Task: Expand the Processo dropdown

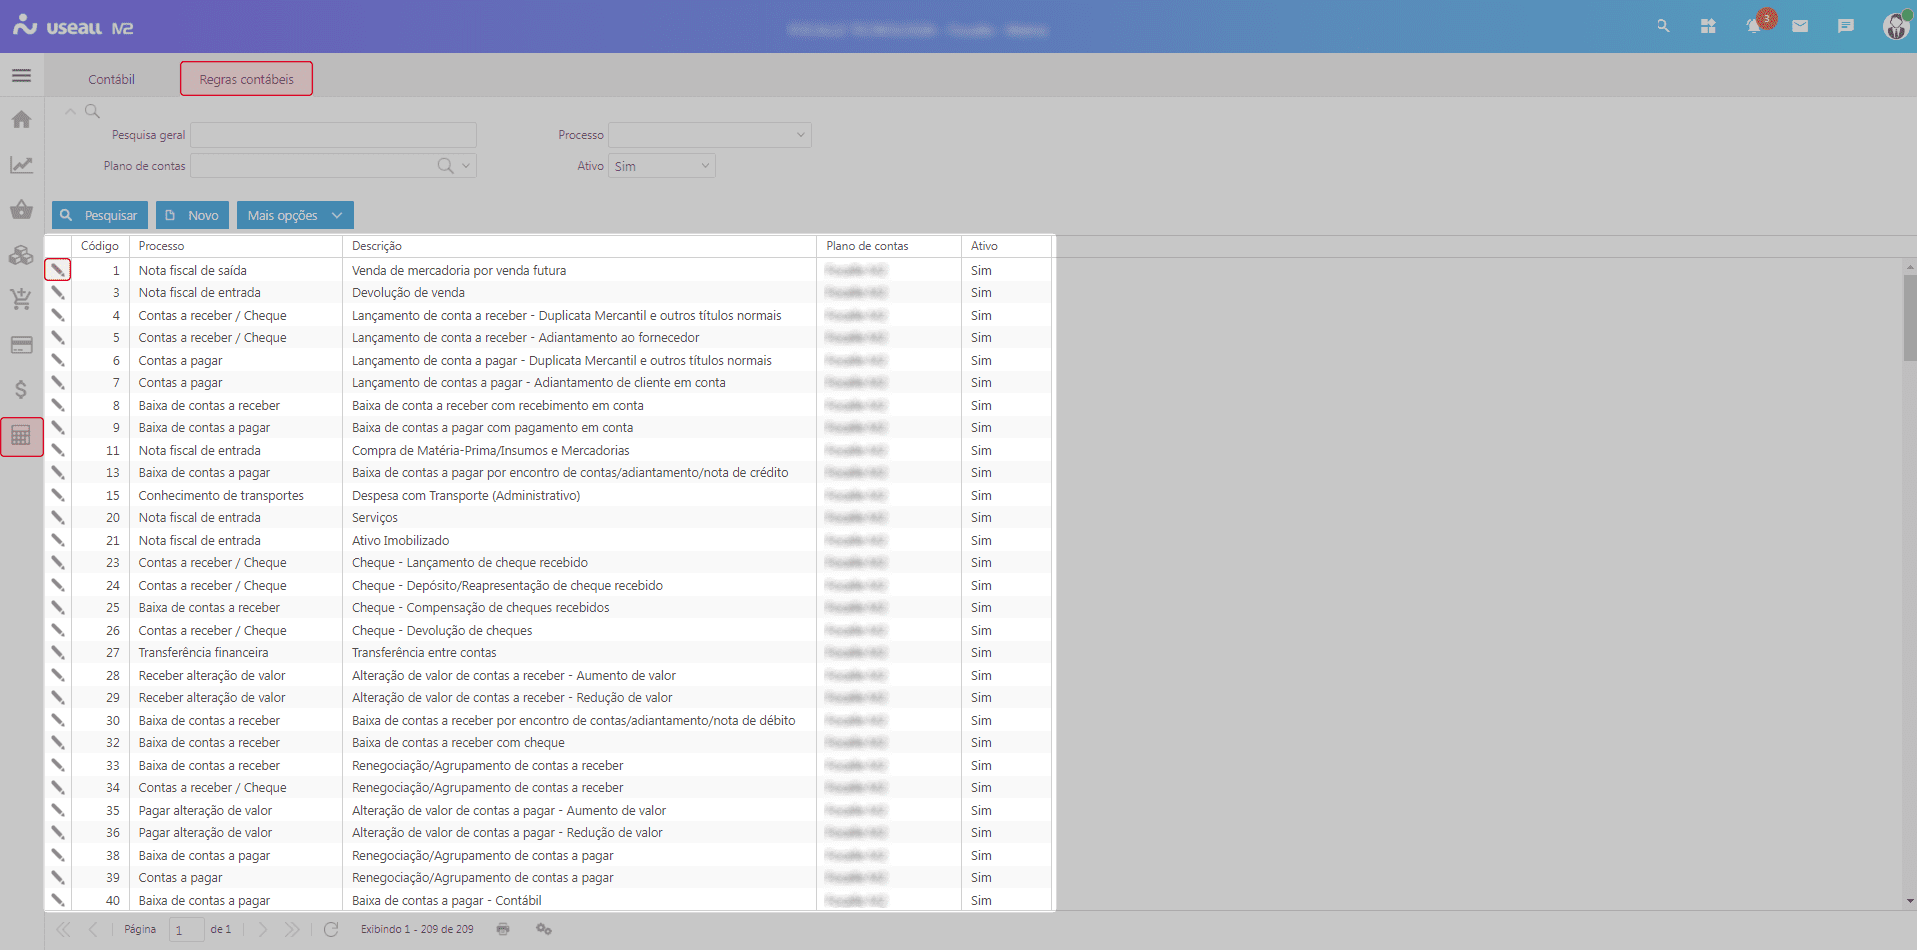Action: pyautogui.click(x=710, y=135)
